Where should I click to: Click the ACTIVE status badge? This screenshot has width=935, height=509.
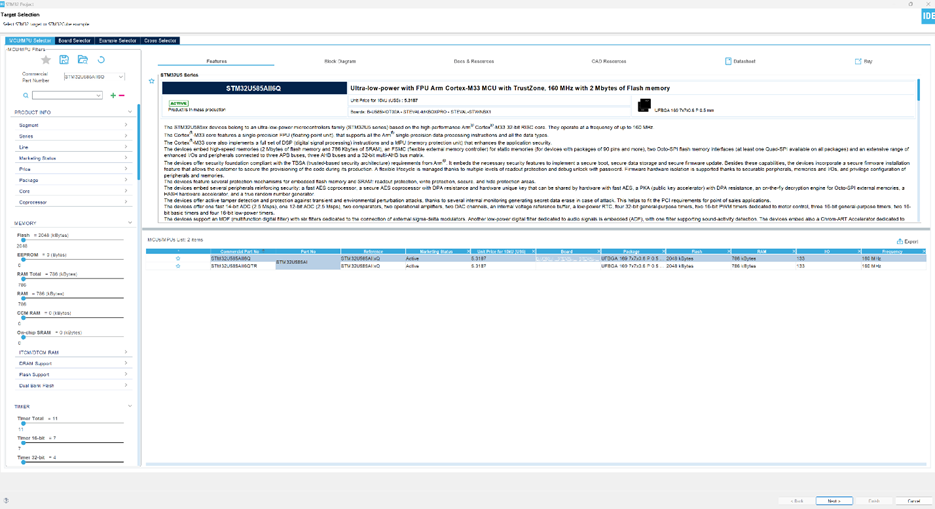click(x=178, y=103)
